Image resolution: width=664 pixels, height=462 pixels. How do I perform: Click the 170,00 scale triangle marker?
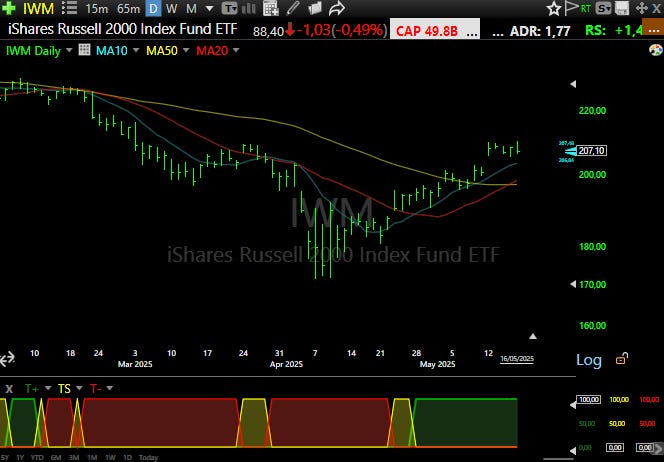(x=573, y=284)
